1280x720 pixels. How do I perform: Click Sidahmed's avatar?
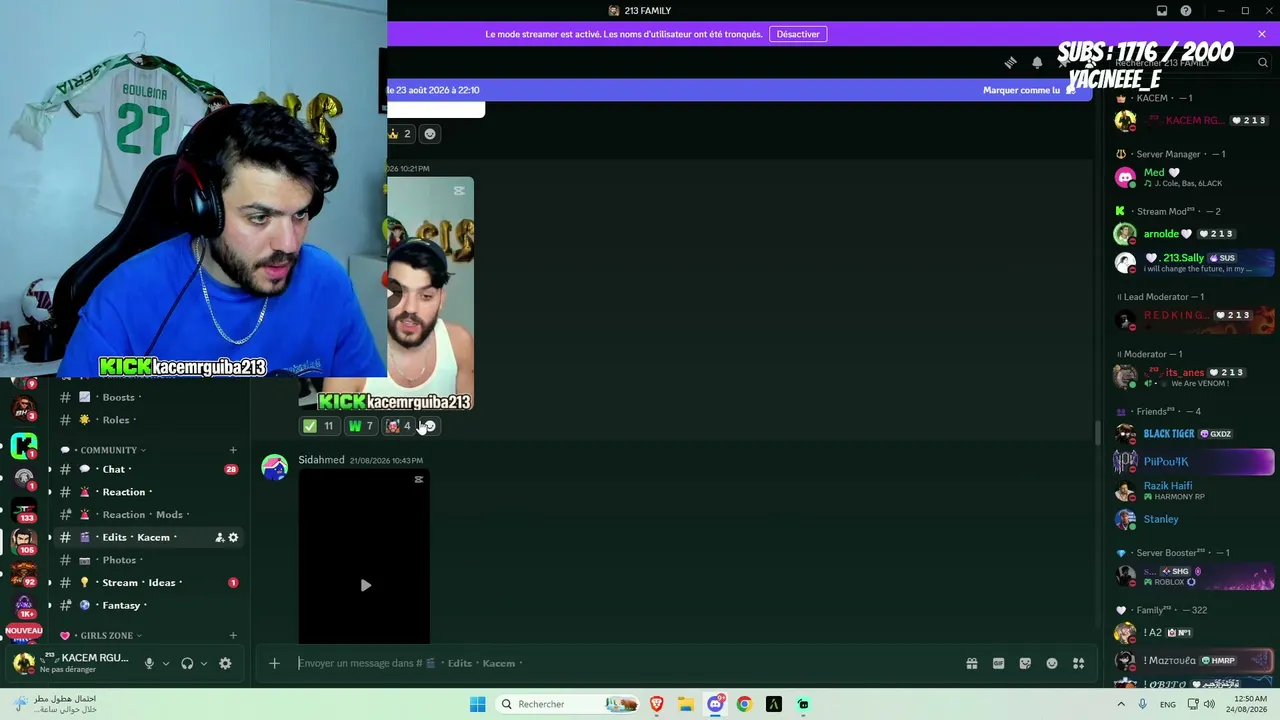[275, 468]
